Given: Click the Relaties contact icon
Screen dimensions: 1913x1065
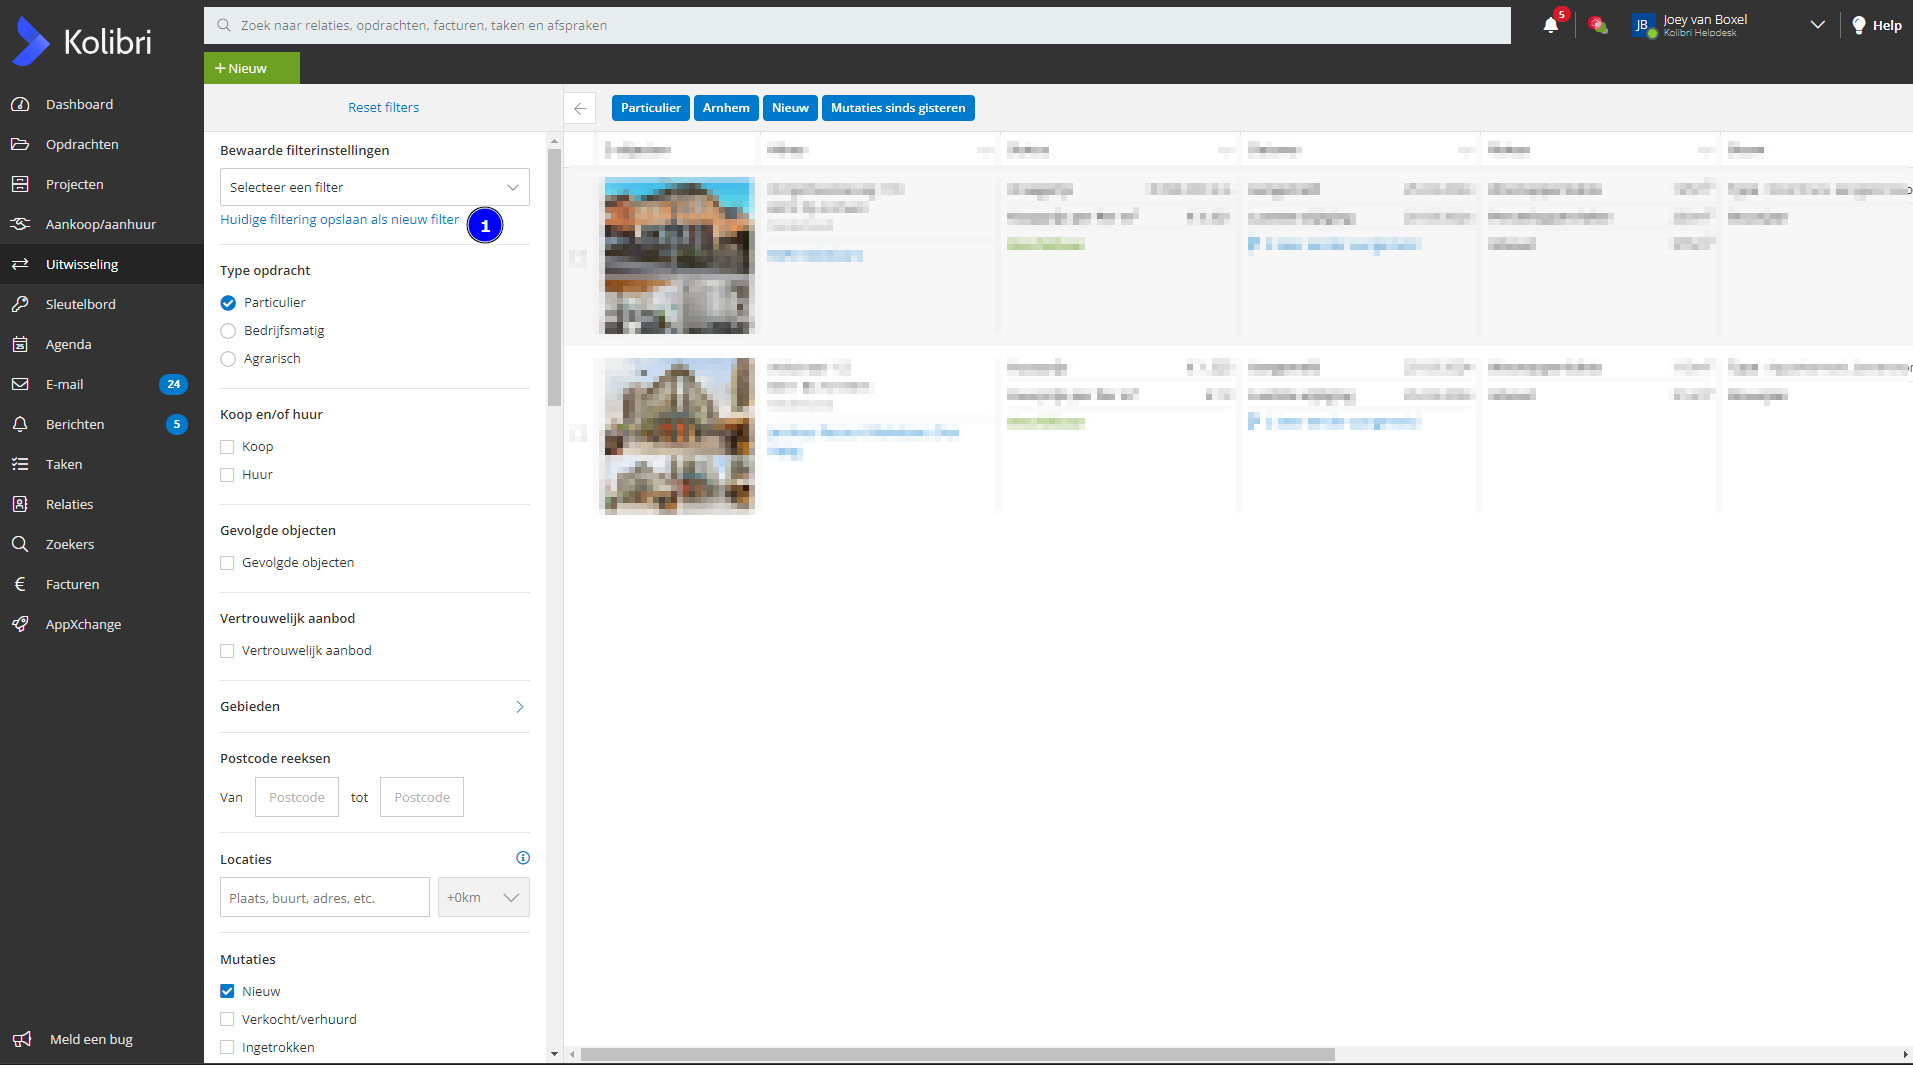Looking at the screenshot, I should [x=20, y=504].
